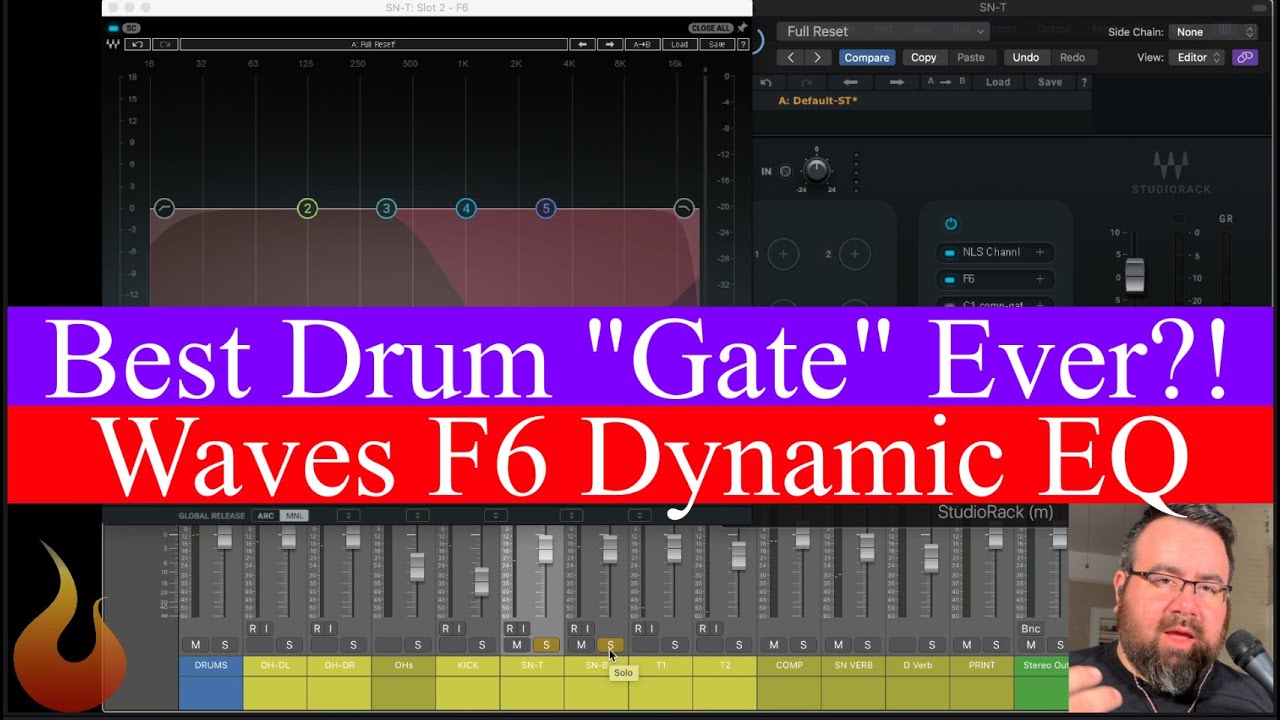Go to next preset in F6 toolbar

click(x=610, y=44)
